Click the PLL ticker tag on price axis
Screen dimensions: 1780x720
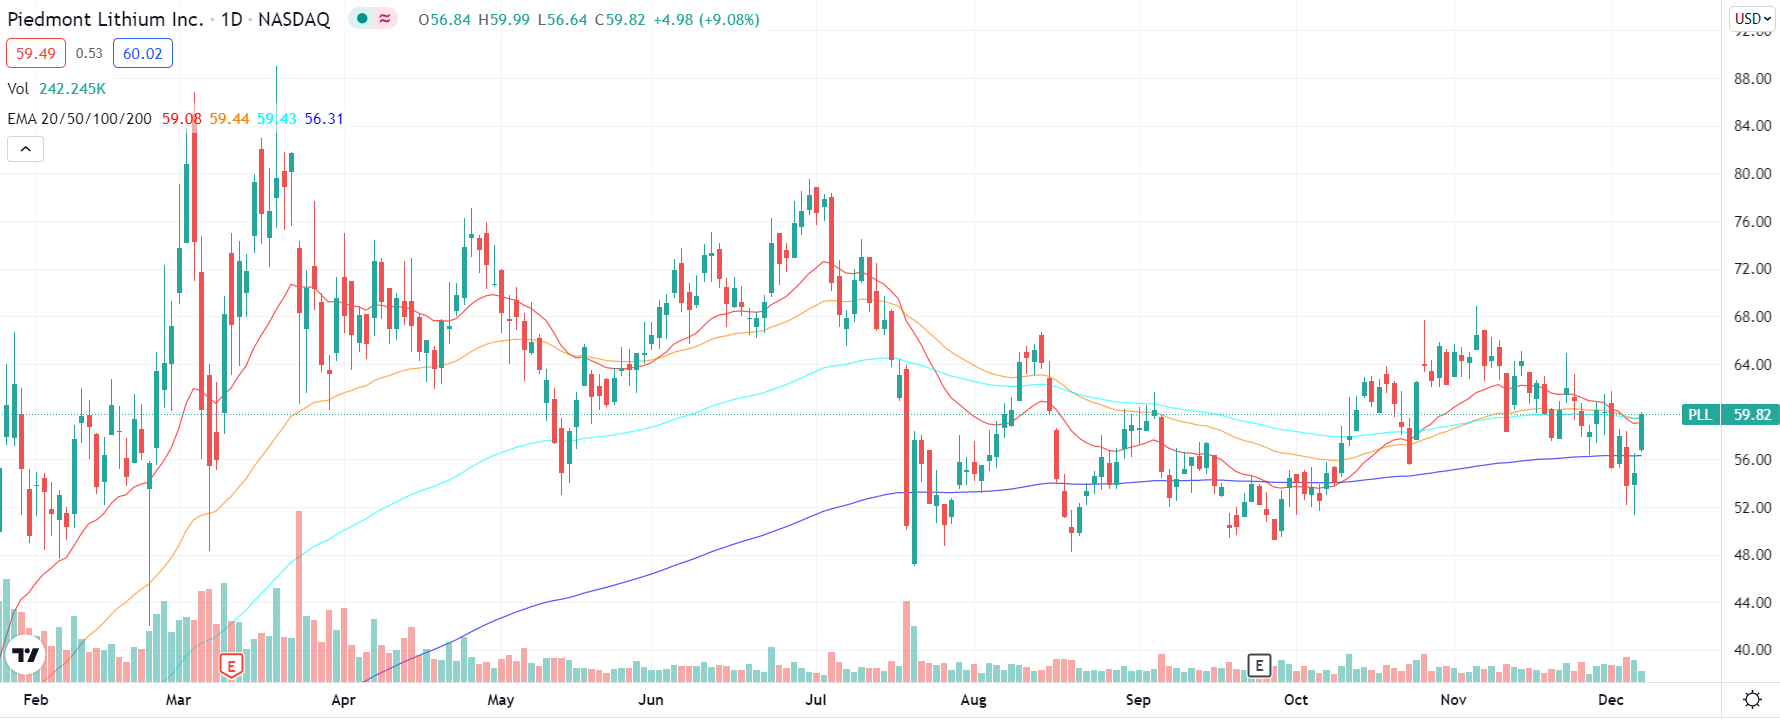(x=1700, y=414)
